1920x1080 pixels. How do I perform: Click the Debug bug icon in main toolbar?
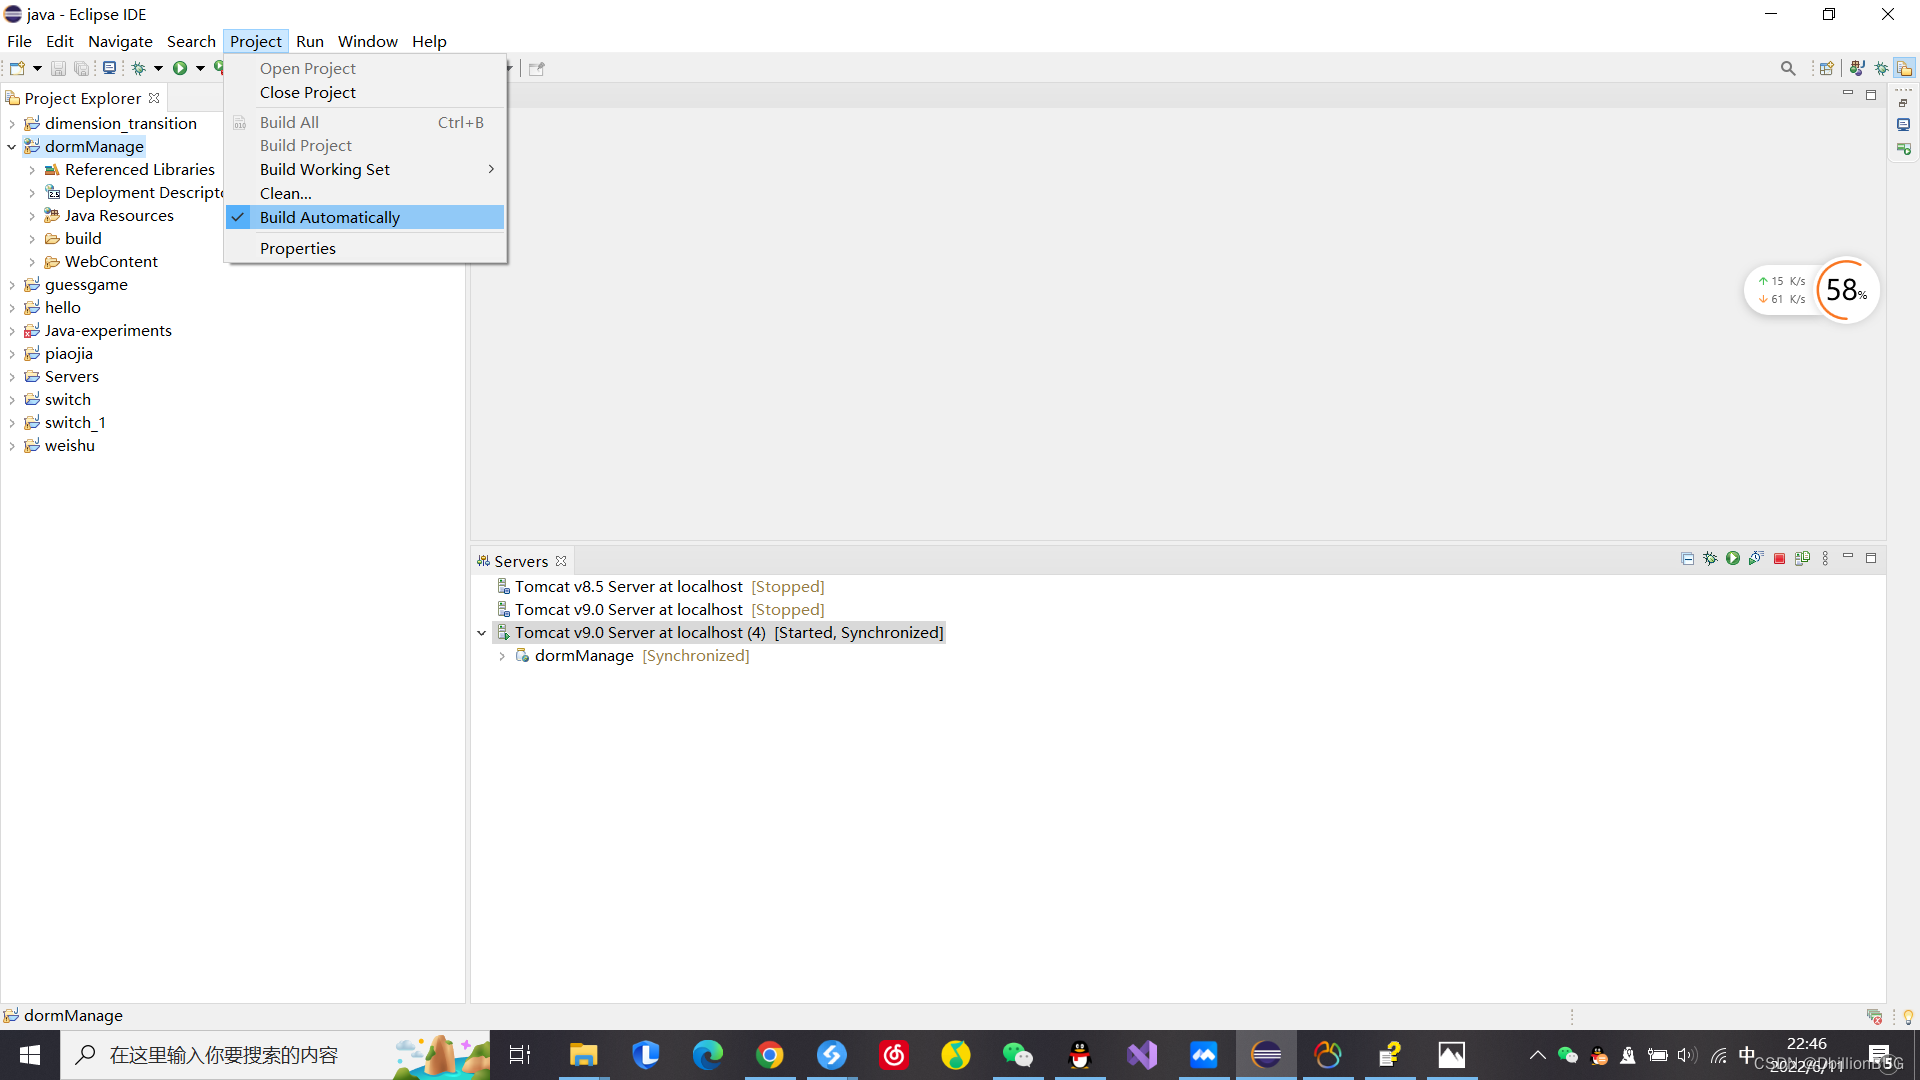[139, 68]
